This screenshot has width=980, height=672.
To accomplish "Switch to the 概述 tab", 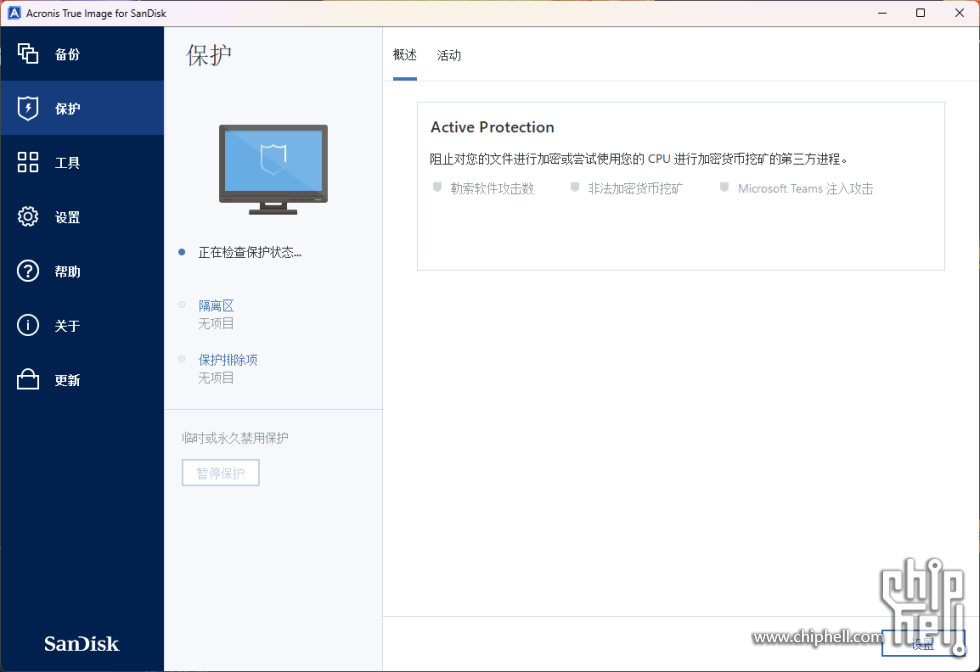I will [x=404, y=55].
